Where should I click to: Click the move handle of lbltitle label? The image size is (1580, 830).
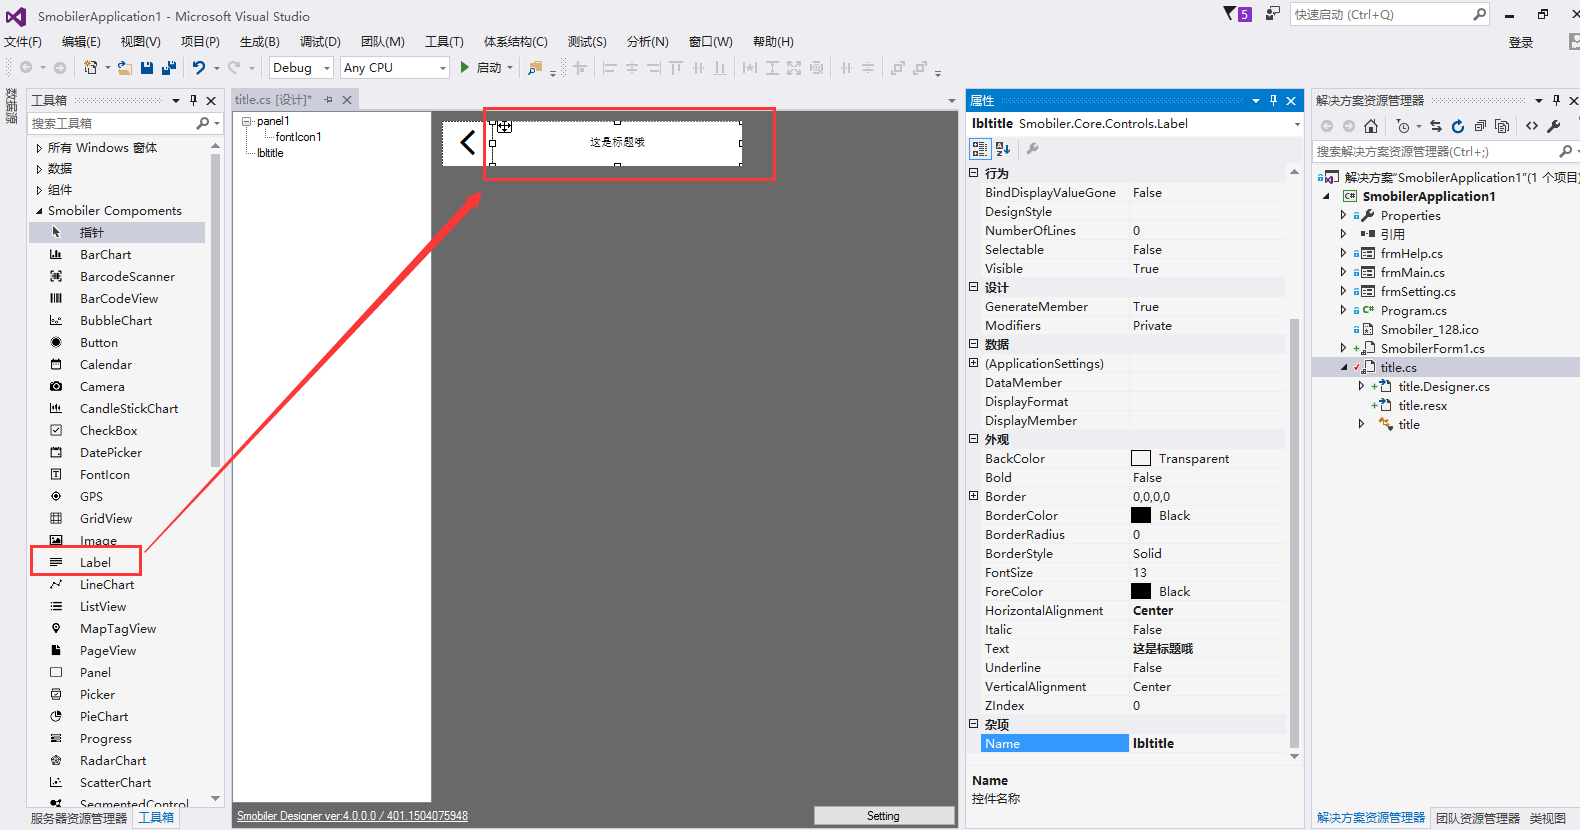click(504, 126)
